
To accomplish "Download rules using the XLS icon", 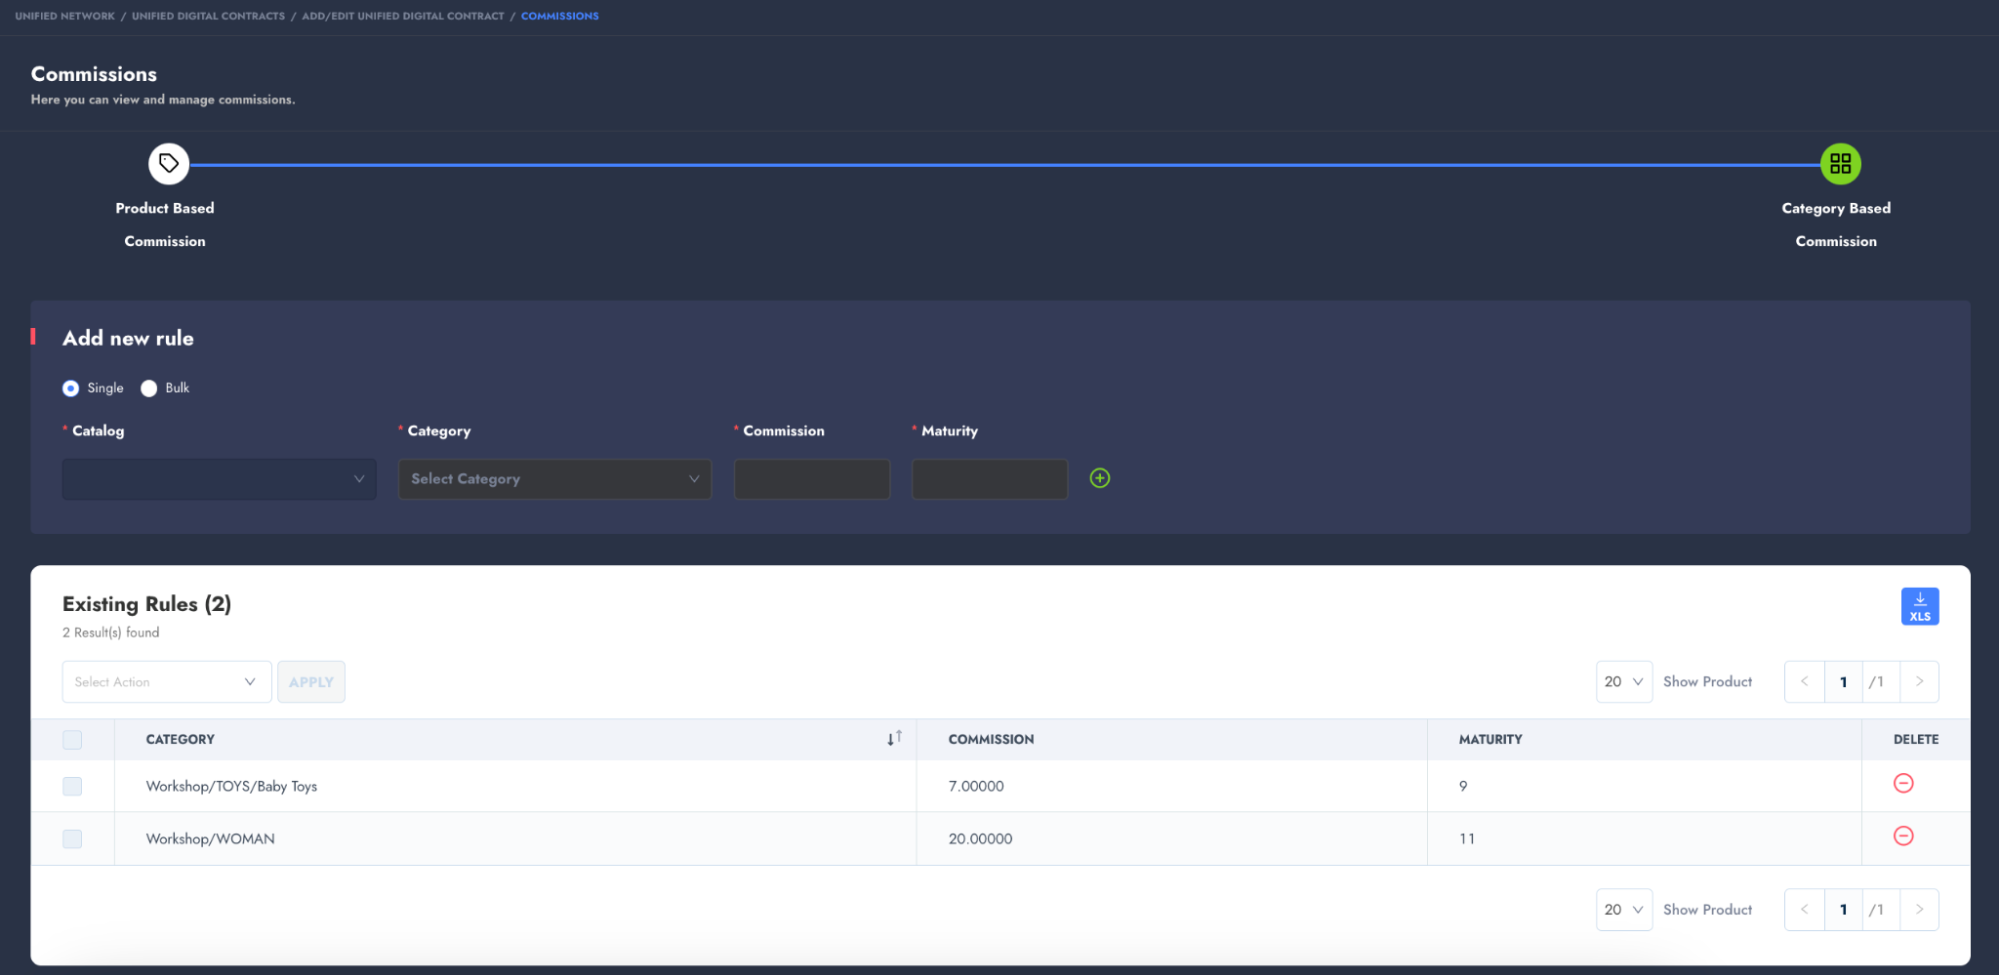I will (x=1918, y=607).
